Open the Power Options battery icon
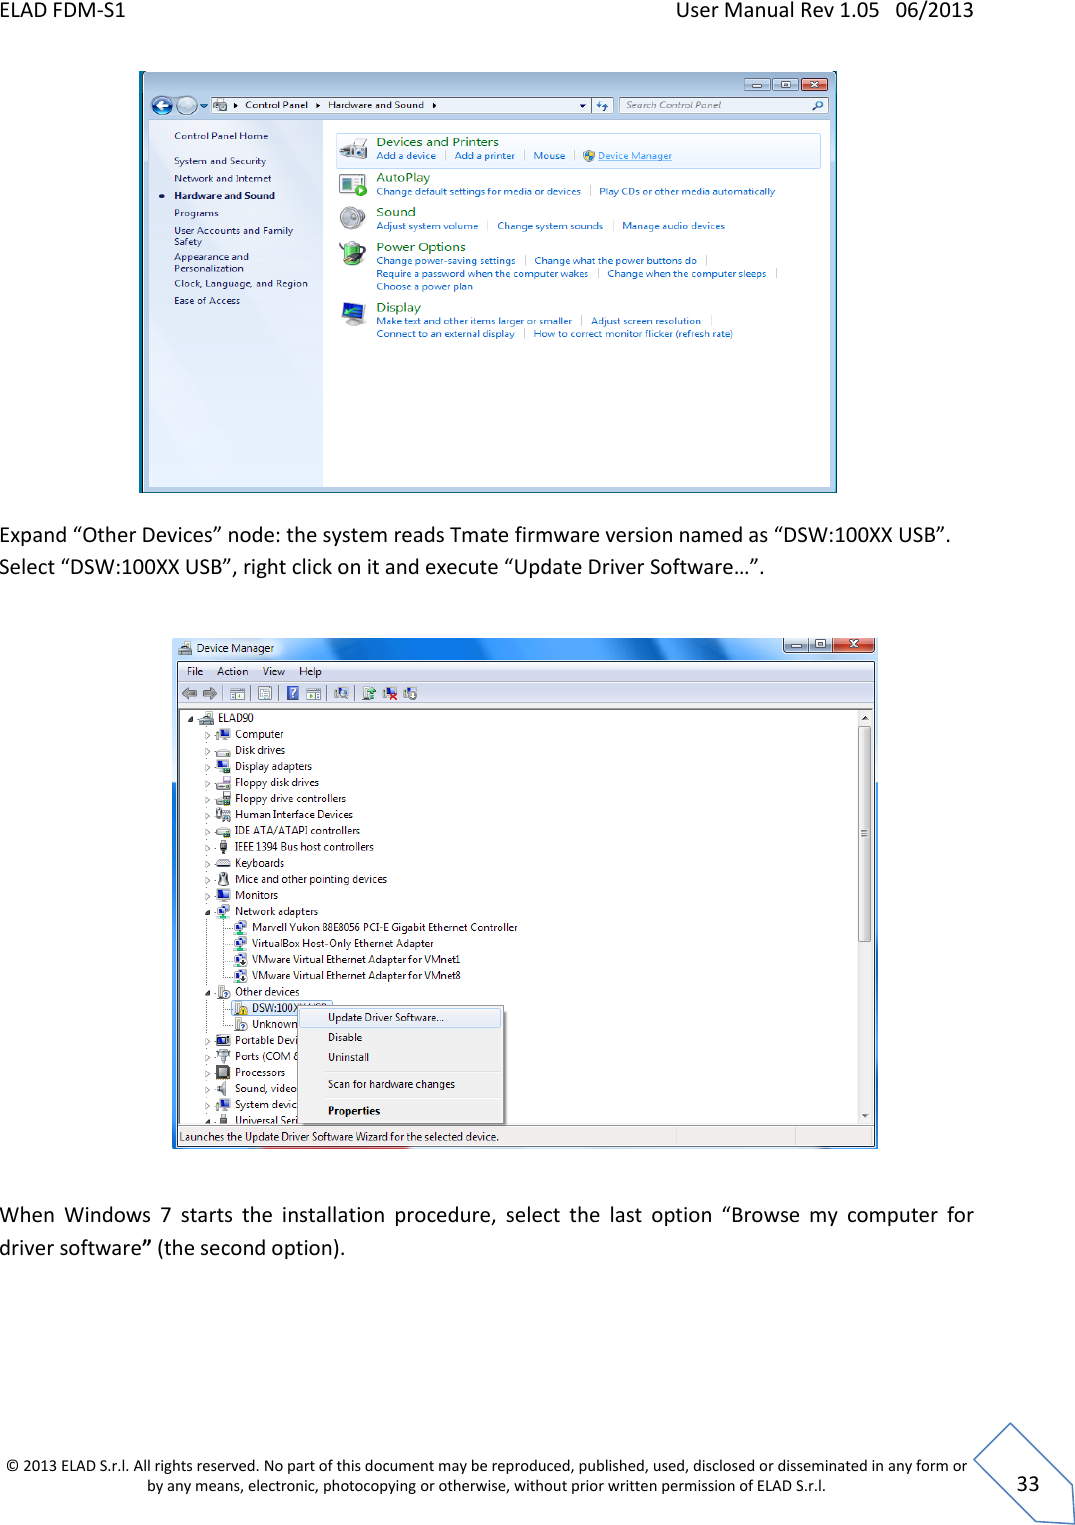The height and width of the screenshot is (1525, 1075). click(x=353, y=254)
